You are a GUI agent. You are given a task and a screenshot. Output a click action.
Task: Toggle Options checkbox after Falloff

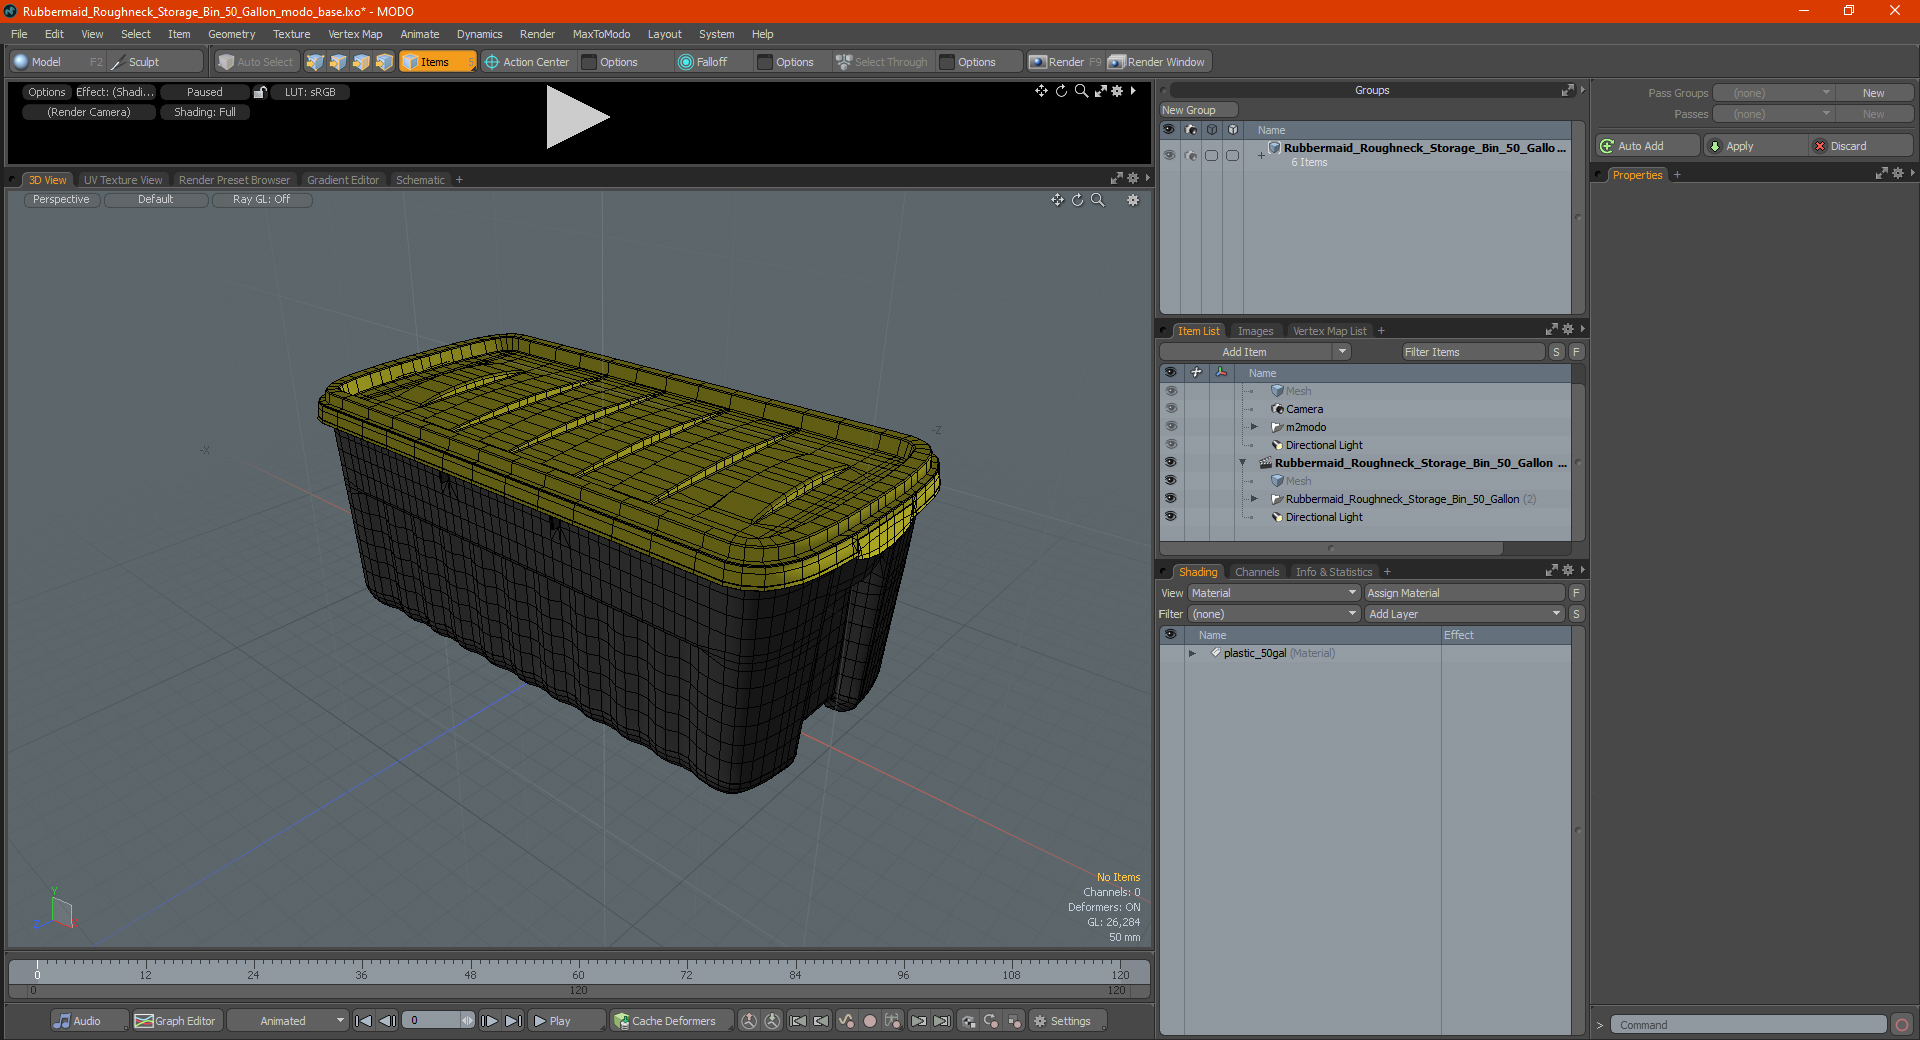click(x=765, y=62)
